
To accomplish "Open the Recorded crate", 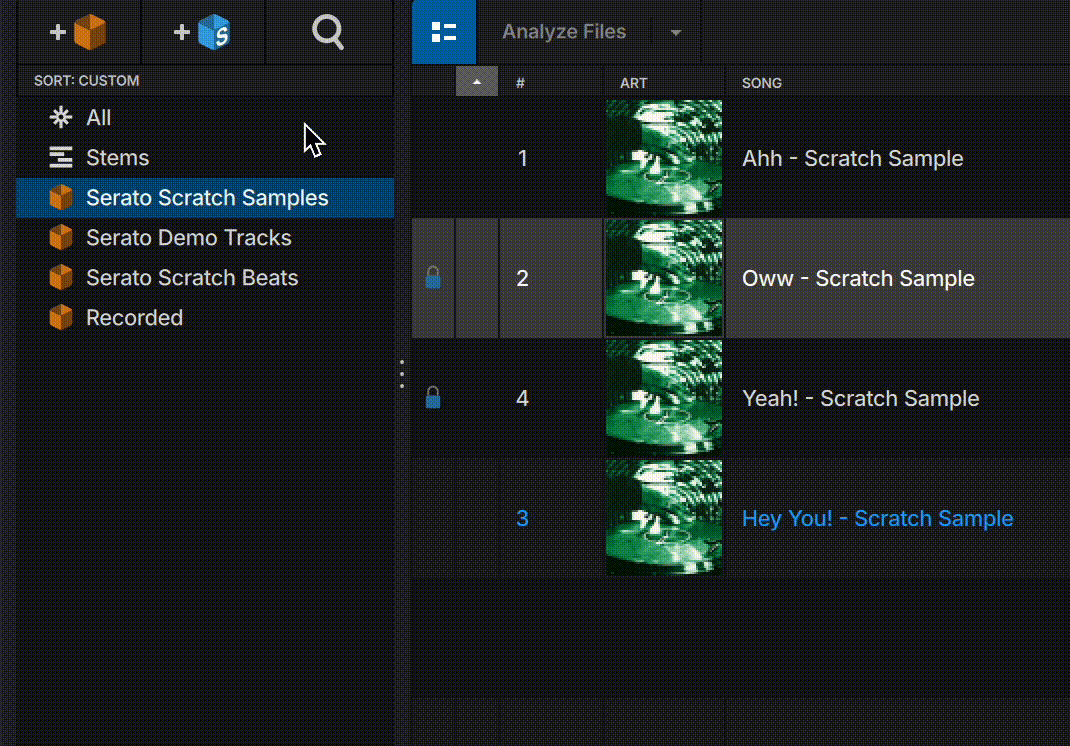I will (205, 317).
